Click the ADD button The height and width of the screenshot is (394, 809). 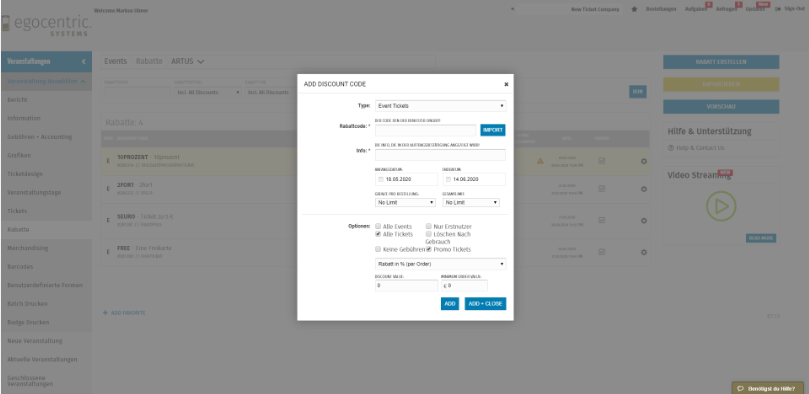pyautogui.click(x=450, y=304)
